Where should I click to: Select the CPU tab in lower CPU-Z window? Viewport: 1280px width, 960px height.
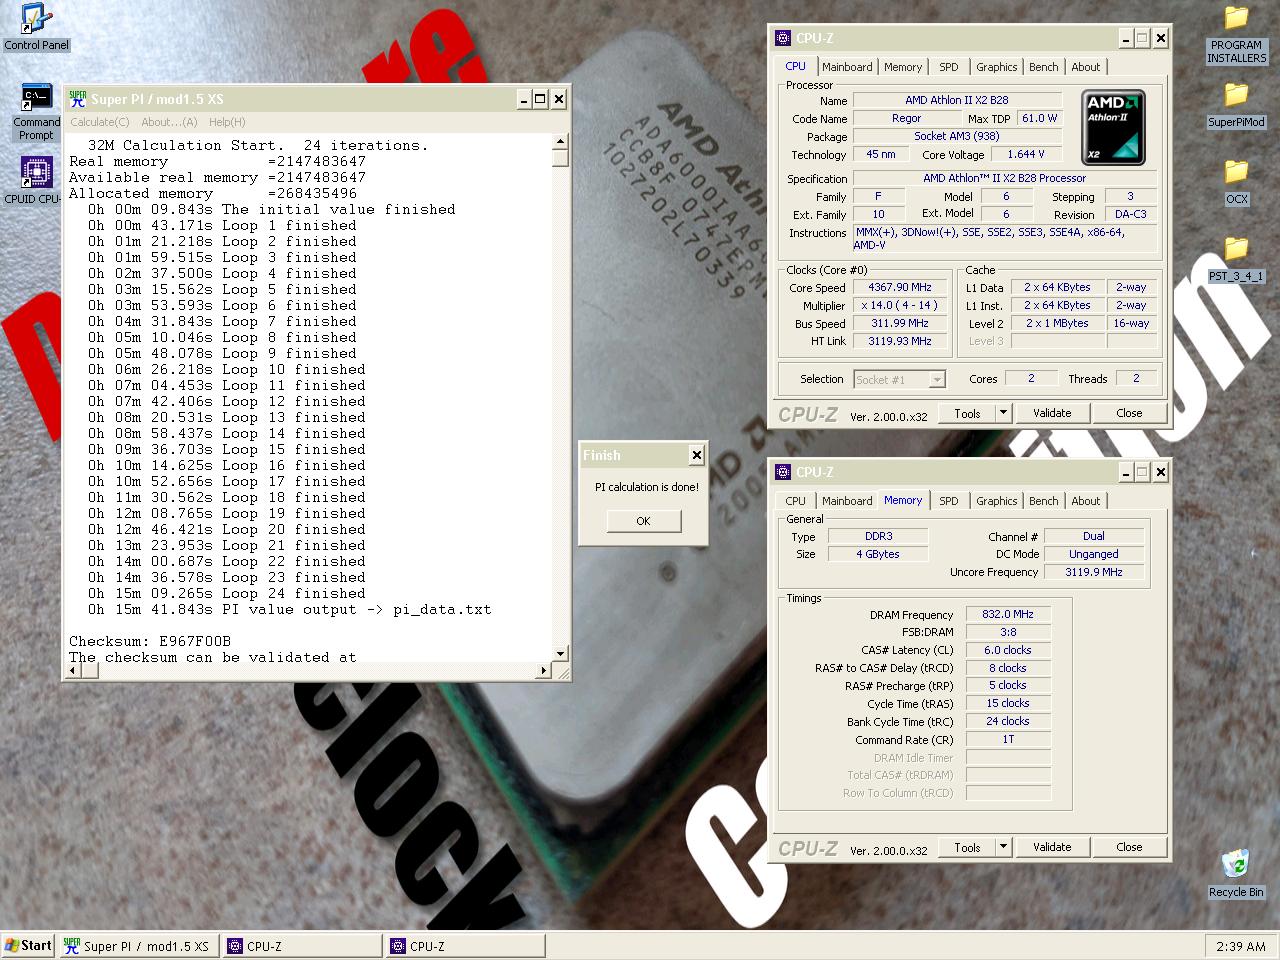pos(795,501)
